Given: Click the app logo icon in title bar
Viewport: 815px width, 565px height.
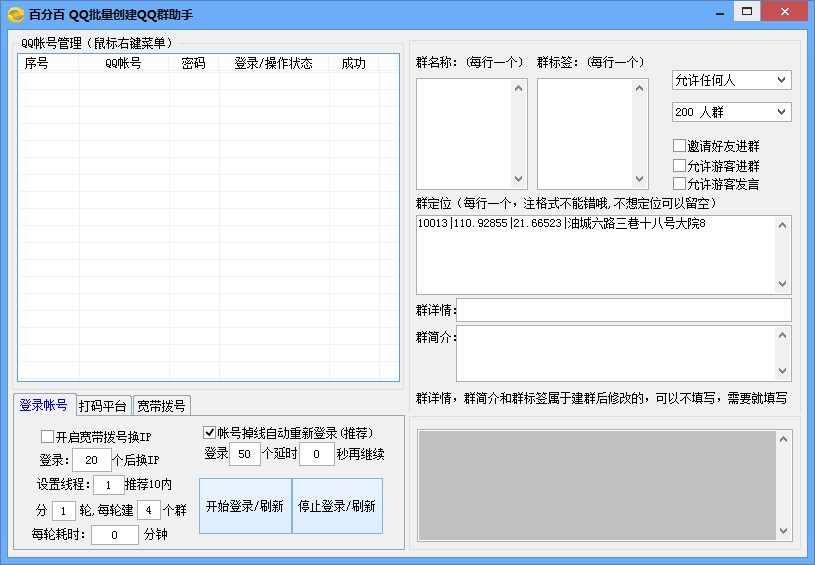Looking at the screenshot, I should (16, 14).
